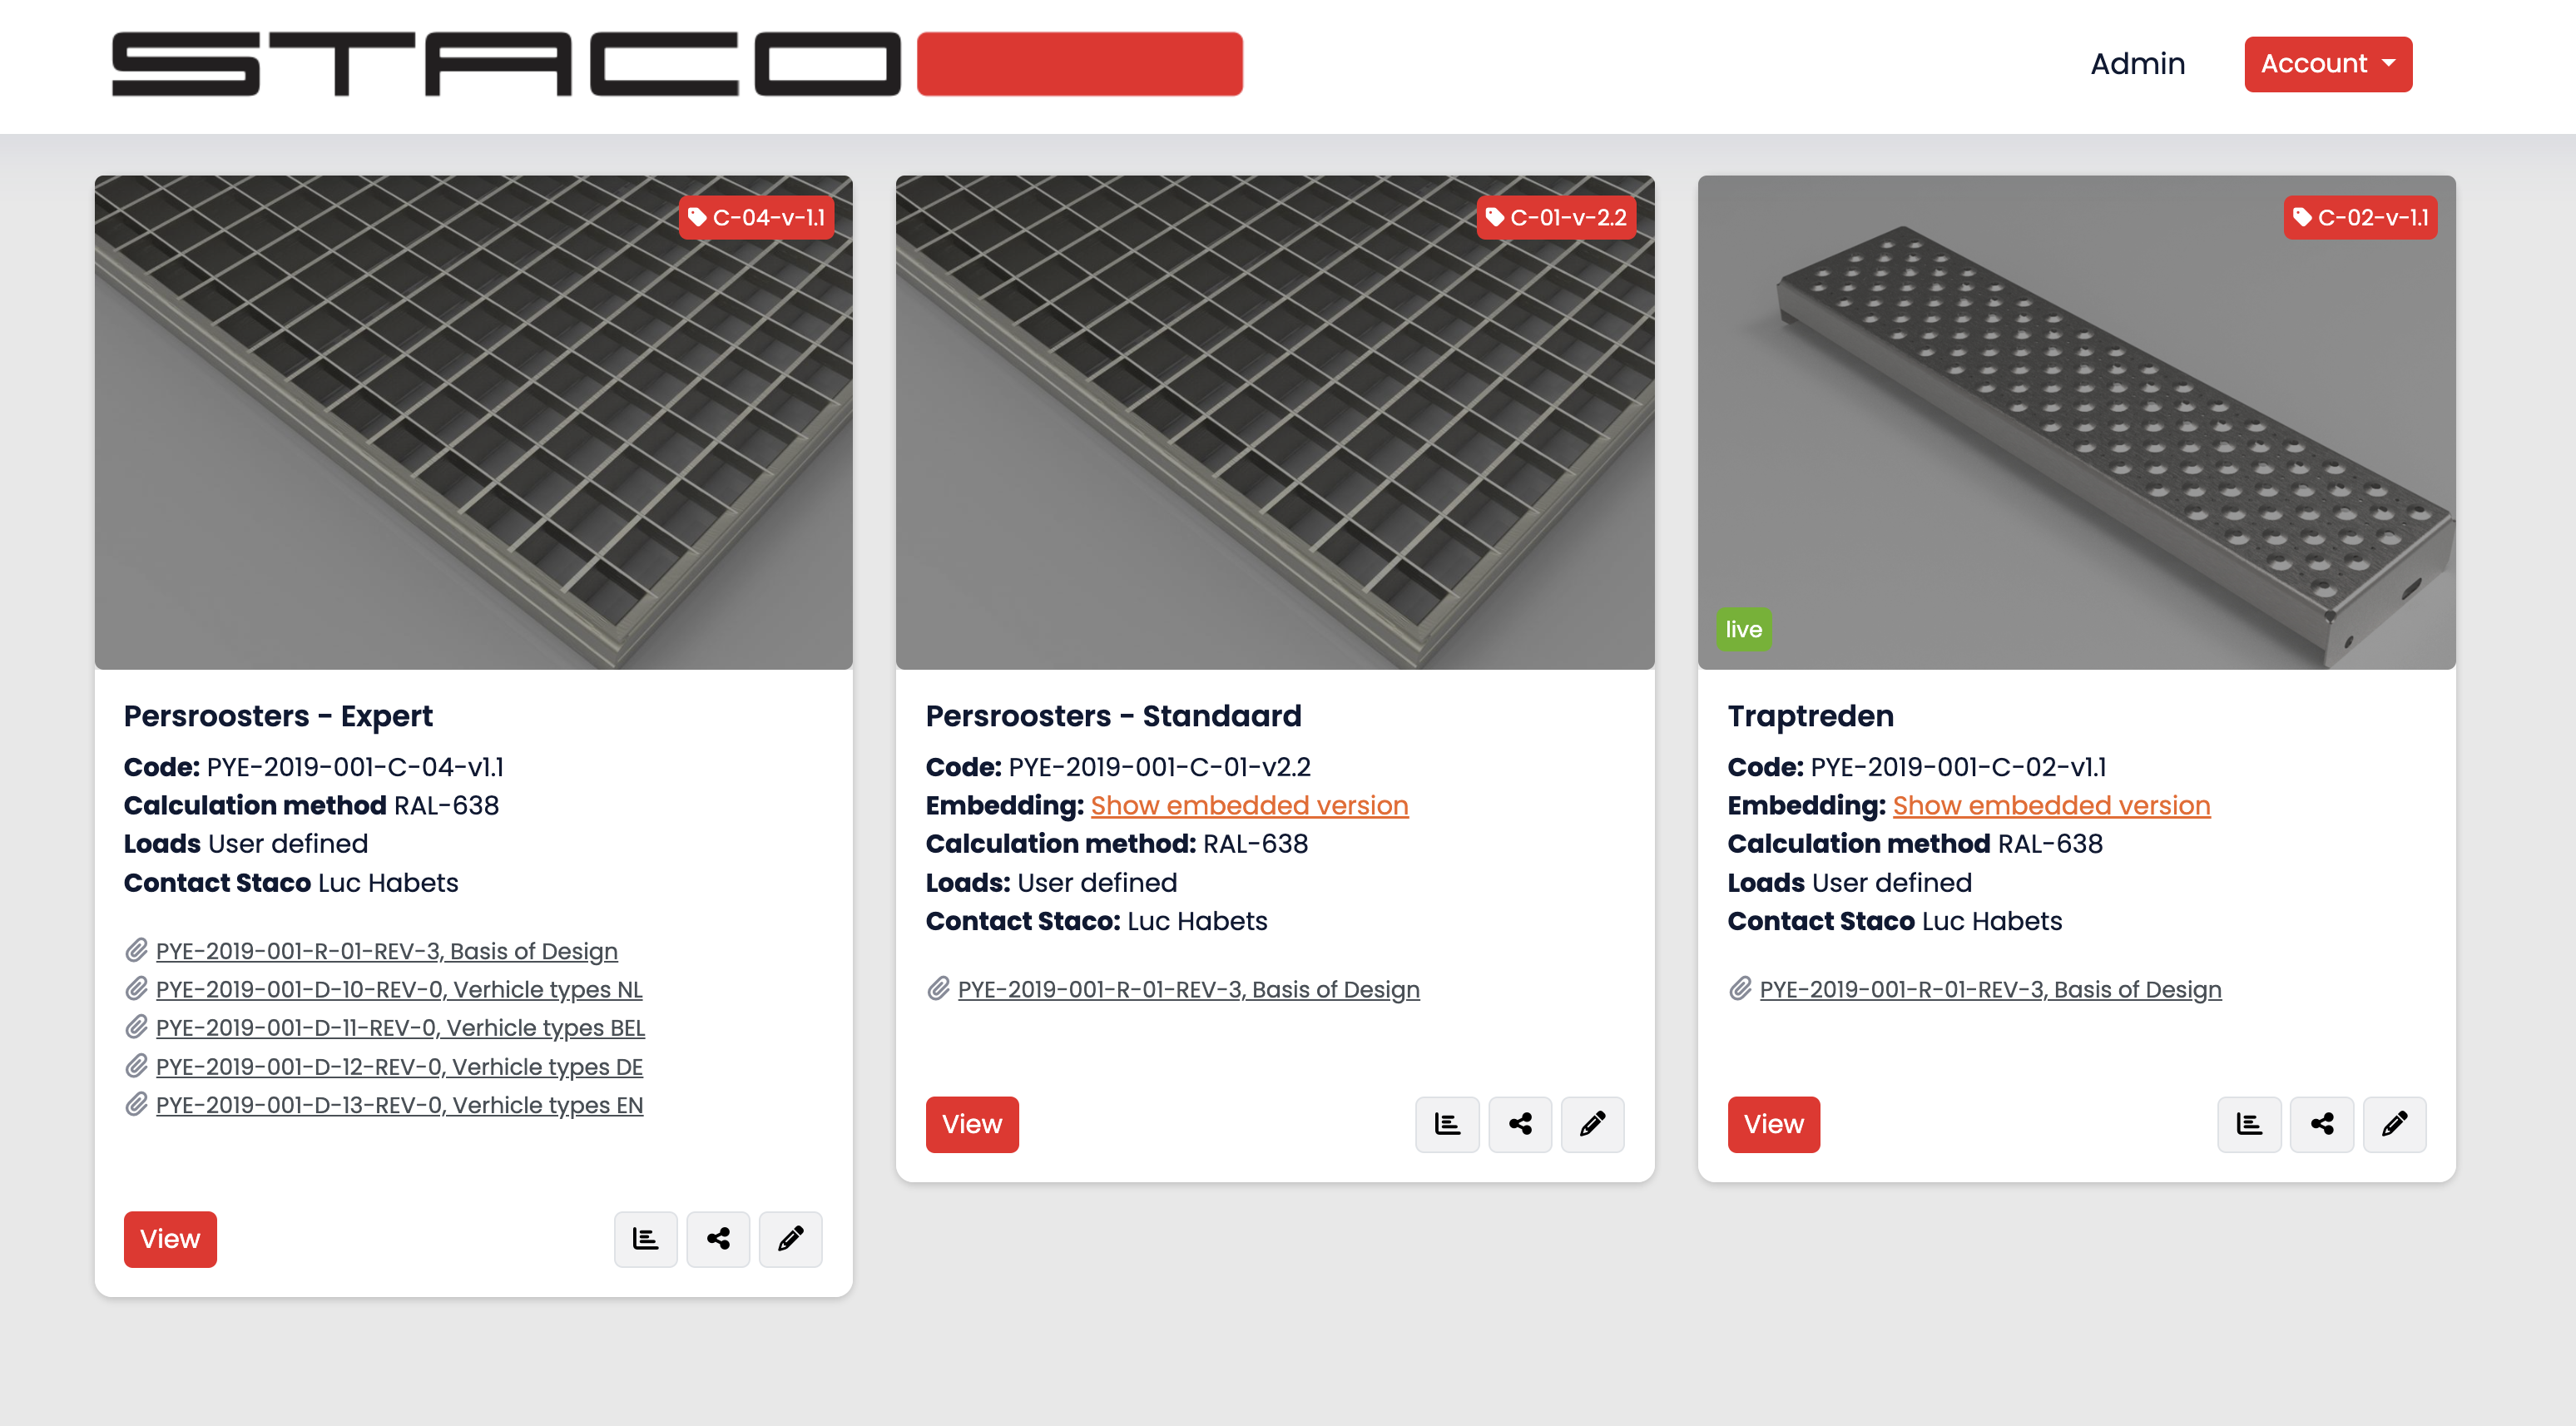Click the Persroosters - Expert grating image
The width and height of the screenshot is (2576, 1426).
point(474,422)
